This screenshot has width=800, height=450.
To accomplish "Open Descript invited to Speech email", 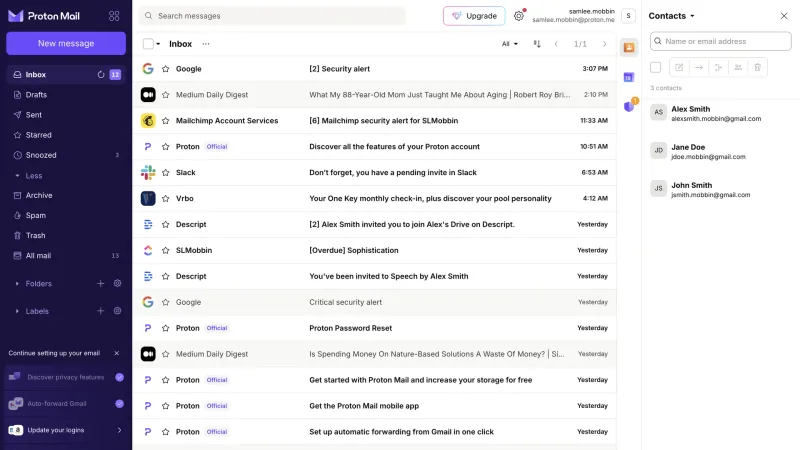I will point(374,276).
